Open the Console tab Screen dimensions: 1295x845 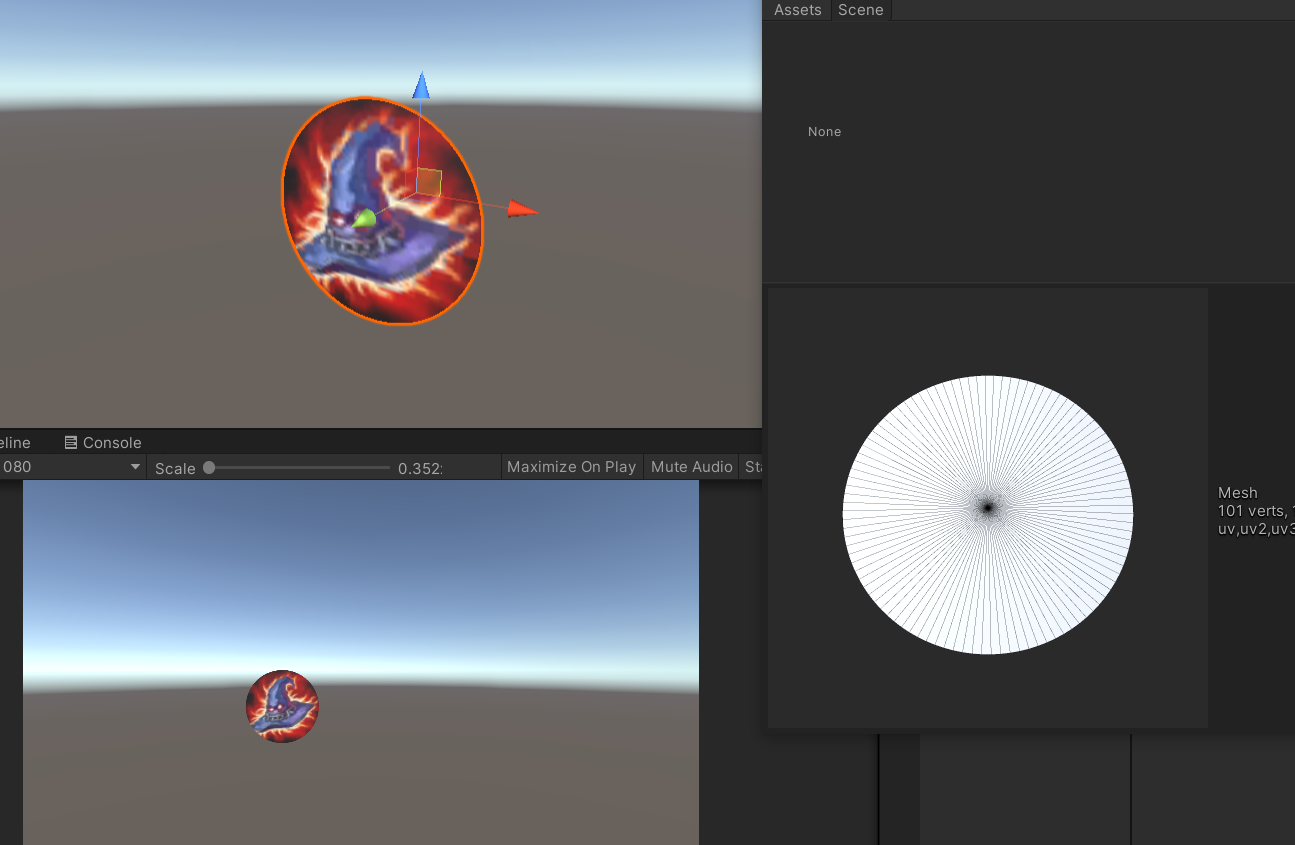click(x=102, y=442)
